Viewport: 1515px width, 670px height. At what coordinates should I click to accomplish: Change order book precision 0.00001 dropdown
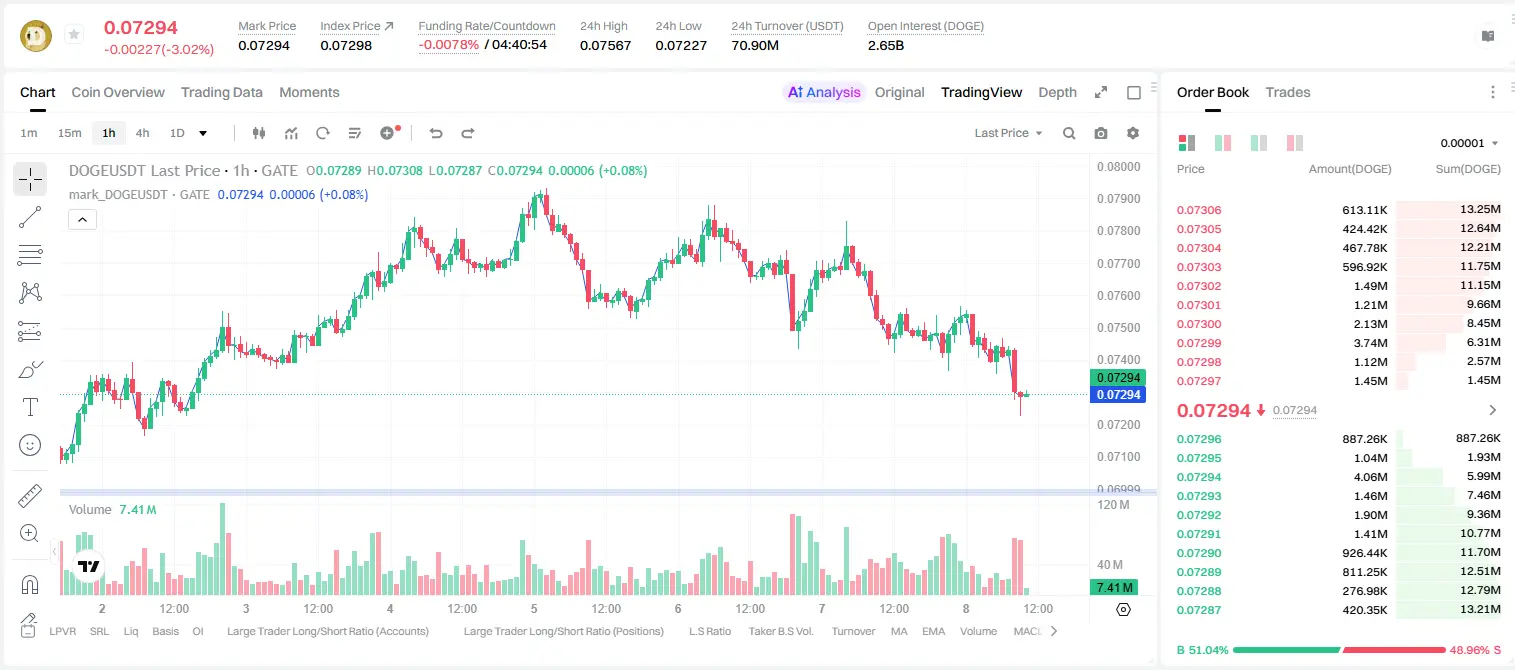(1469, 143)
